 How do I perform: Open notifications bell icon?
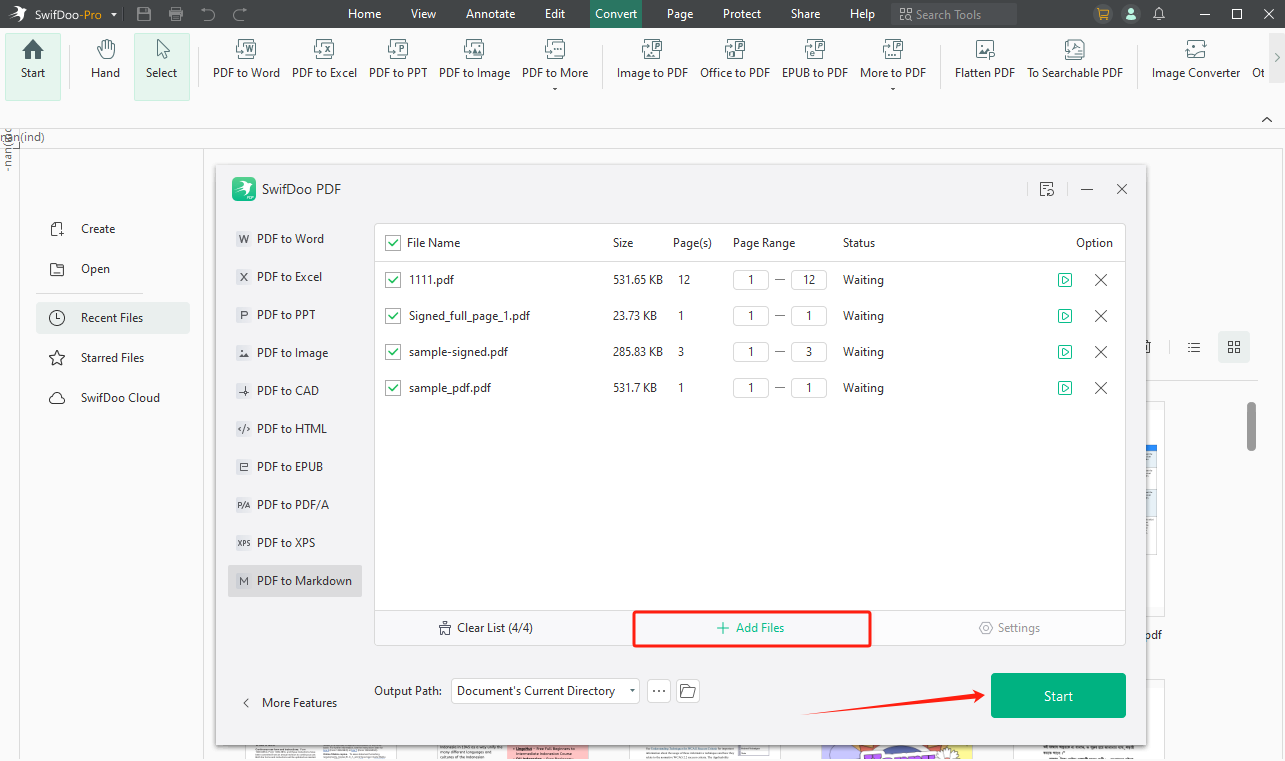coord(1159,14)
